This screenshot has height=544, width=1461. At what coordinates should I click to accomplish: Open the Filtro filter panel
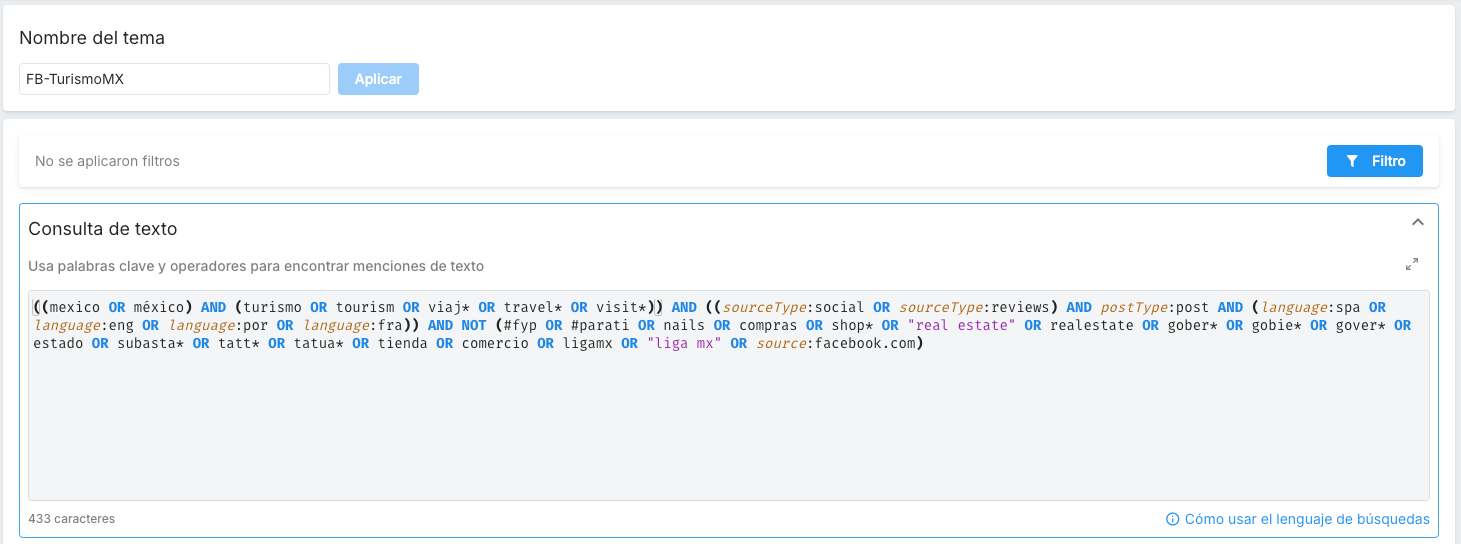coord(1375,161)
